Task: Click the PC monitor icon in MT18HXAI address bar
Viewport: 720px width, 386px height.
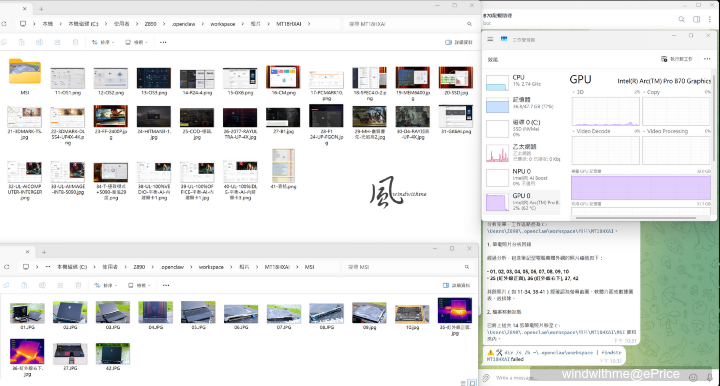Action: click(23, 24)
